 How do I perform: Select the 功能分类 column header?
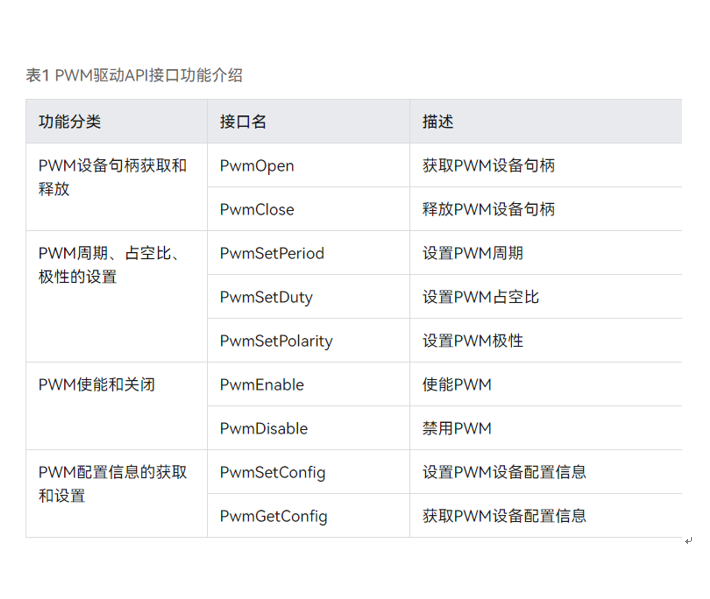point(70,122)
